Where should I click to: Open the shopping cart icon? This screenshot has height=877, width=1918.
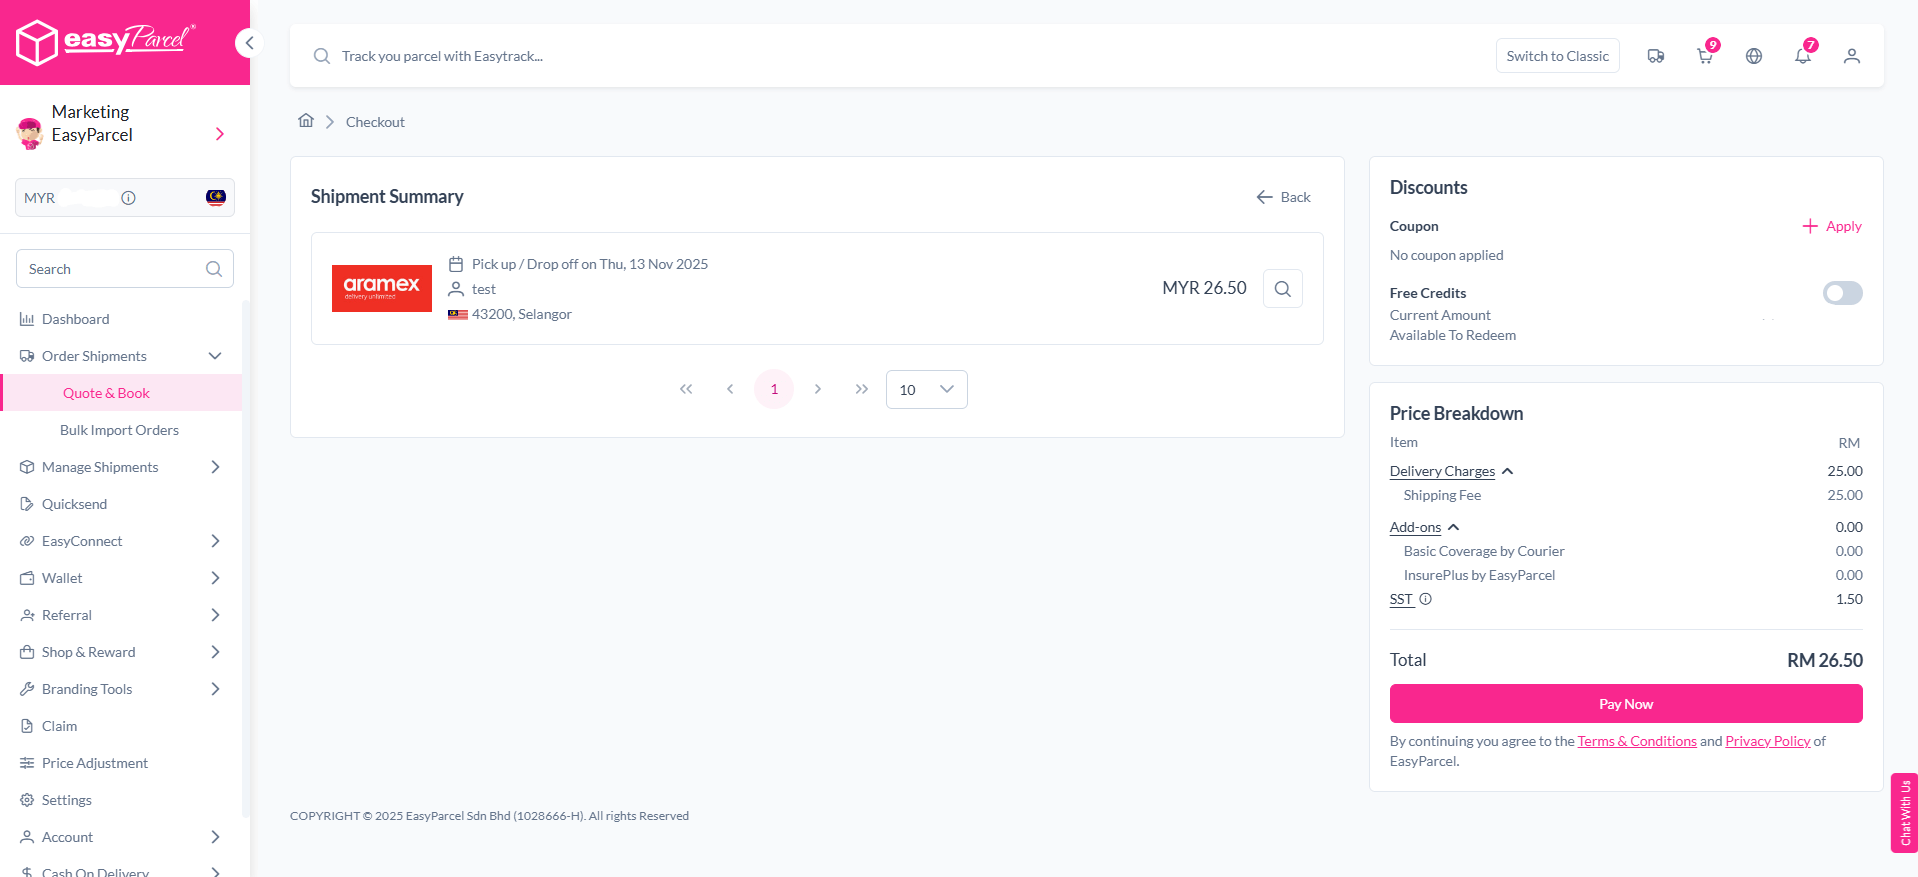pos(1704,56)
